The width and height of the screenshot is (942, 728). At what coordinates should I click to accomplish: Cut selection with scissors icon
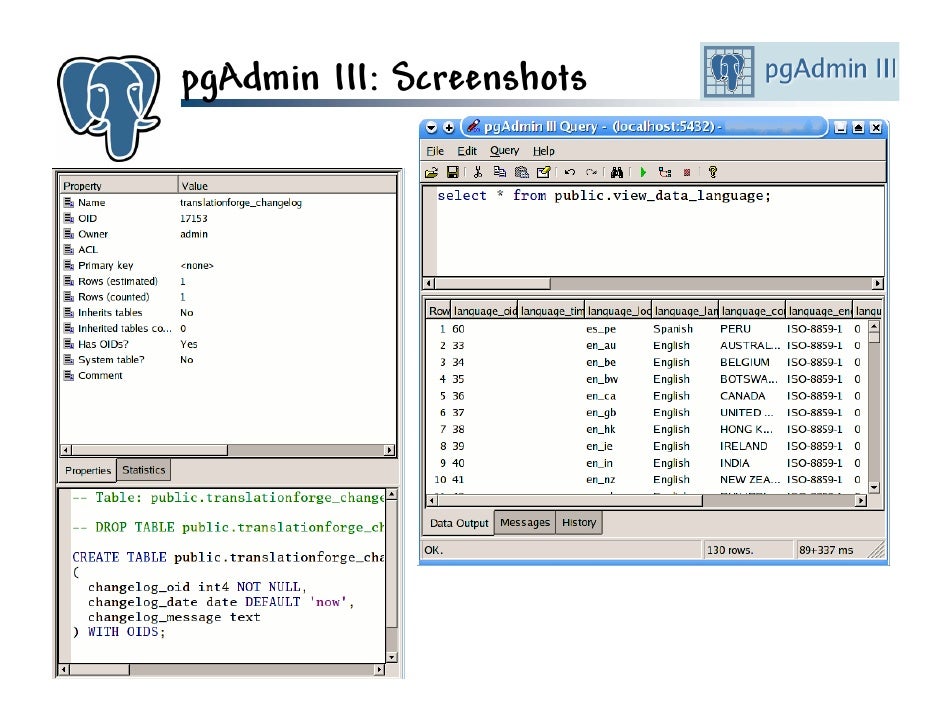tap(478, 172)
